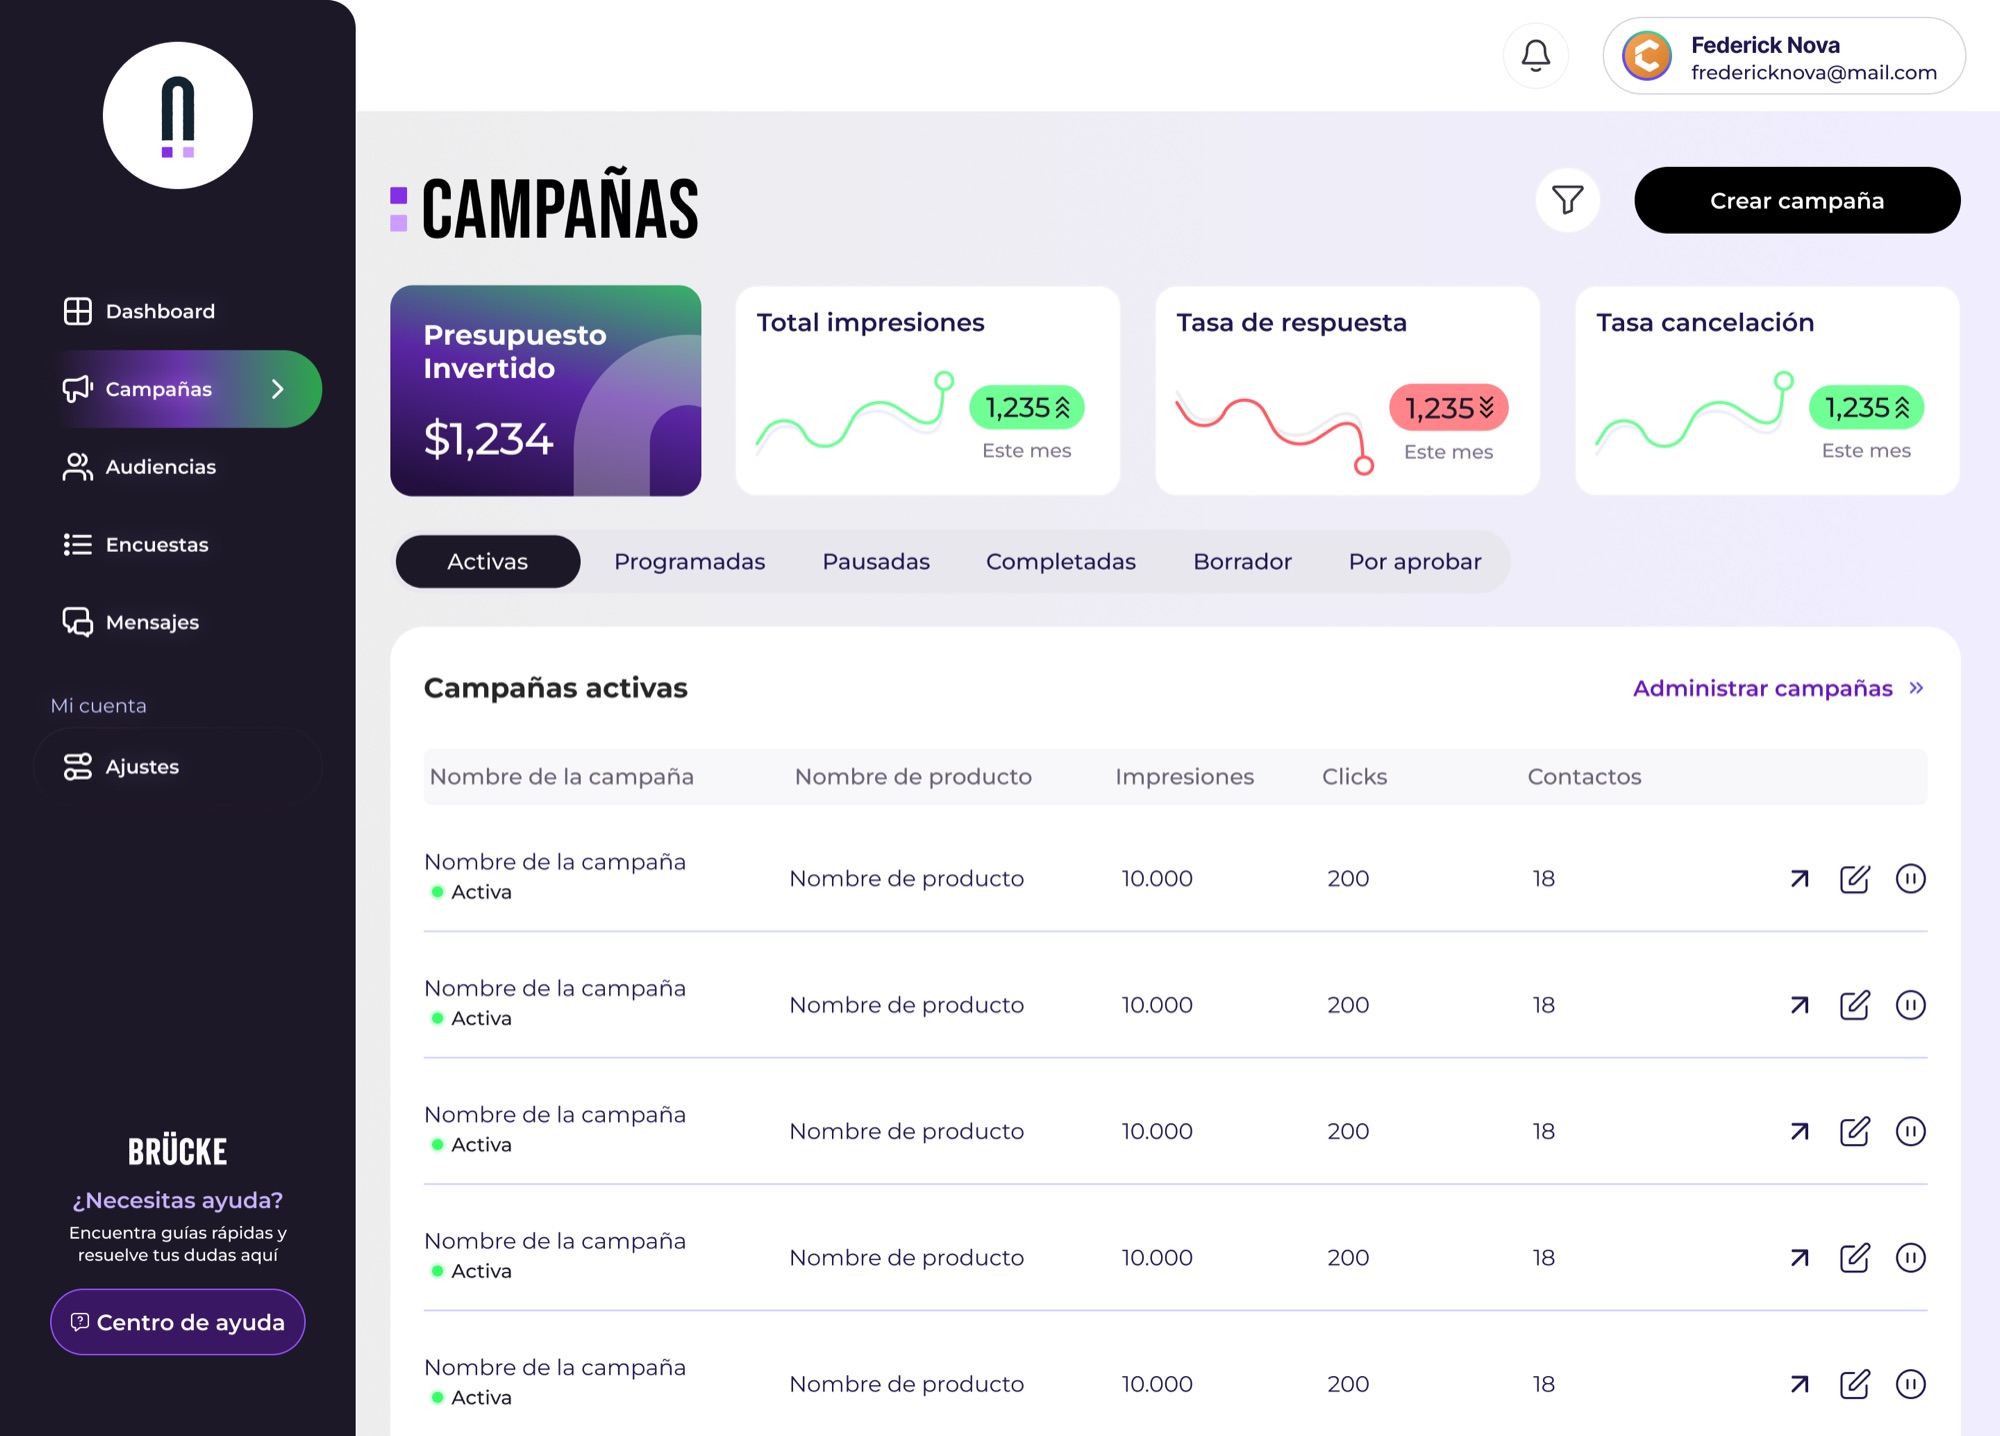Switch to the Completadas tab
Image resolution: width=2000 pixels, height=1436 pixels.
[1061, 562]
